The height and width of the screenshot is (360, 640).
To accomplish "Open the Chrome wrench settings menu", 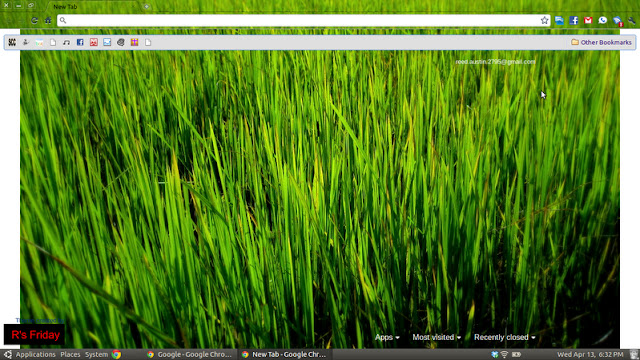I will (632, 20).
